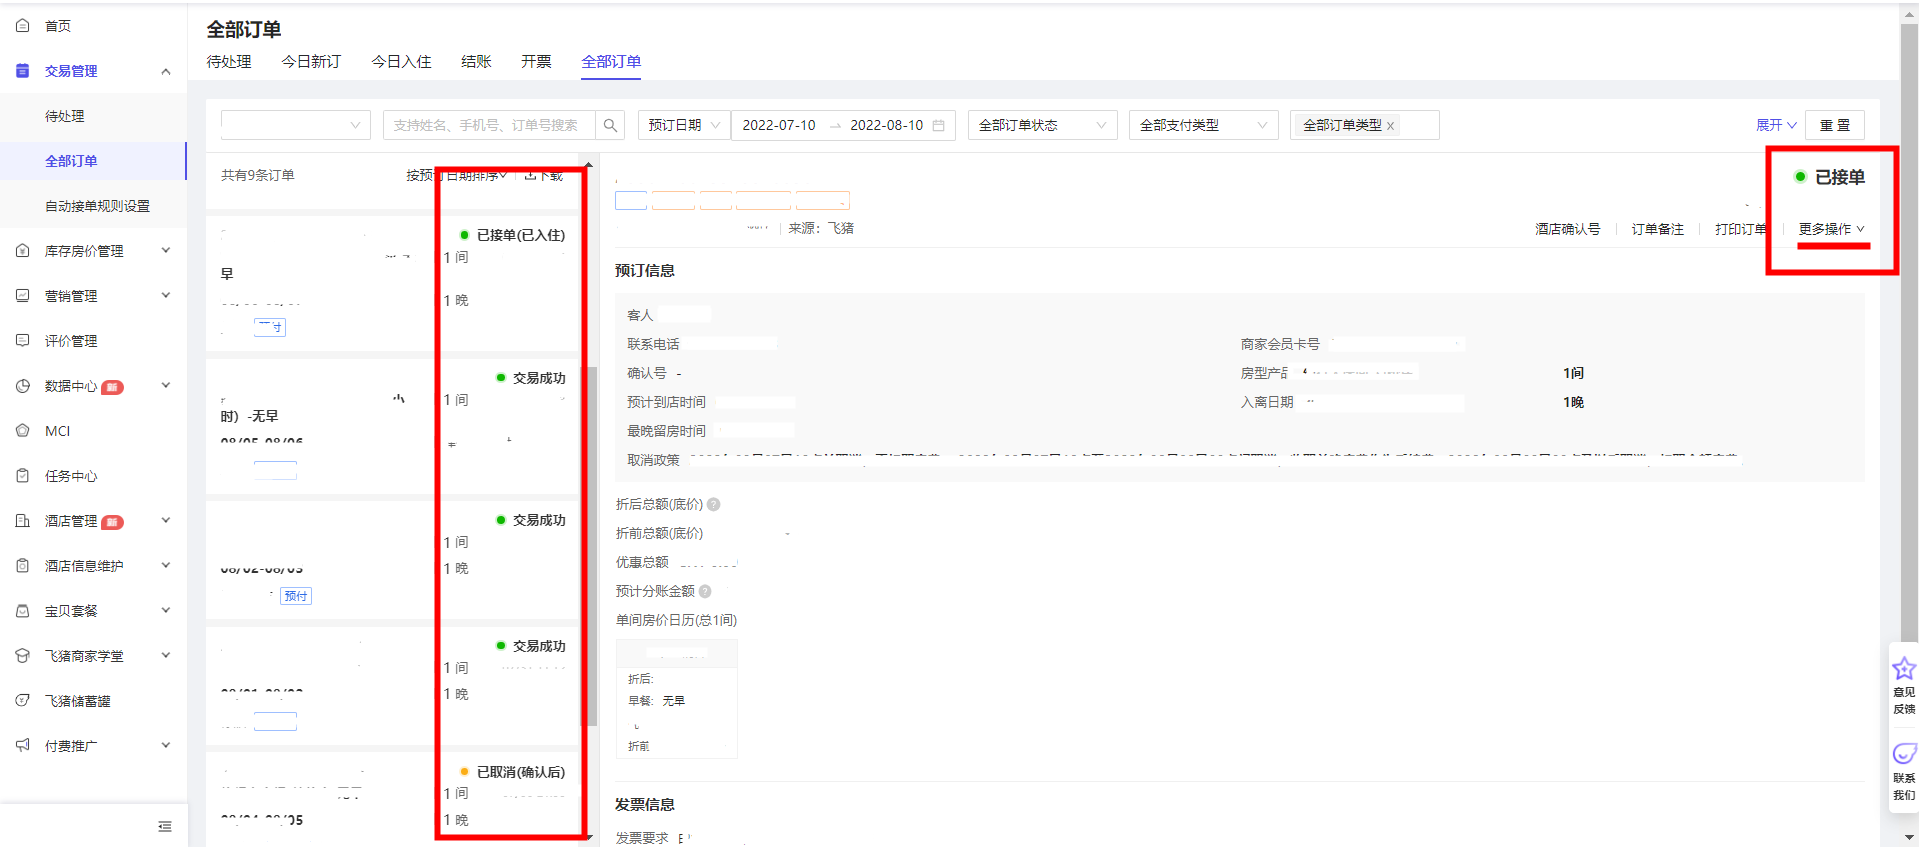Click the search magnifier icon
The height and width of the screenshot is (847, 1919).
[610, 125]
